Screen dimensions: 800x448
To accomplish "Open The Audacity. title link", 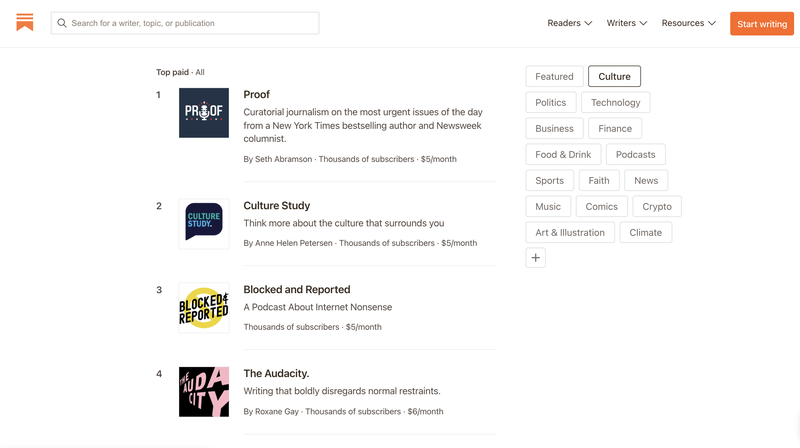I will point(276,374).
